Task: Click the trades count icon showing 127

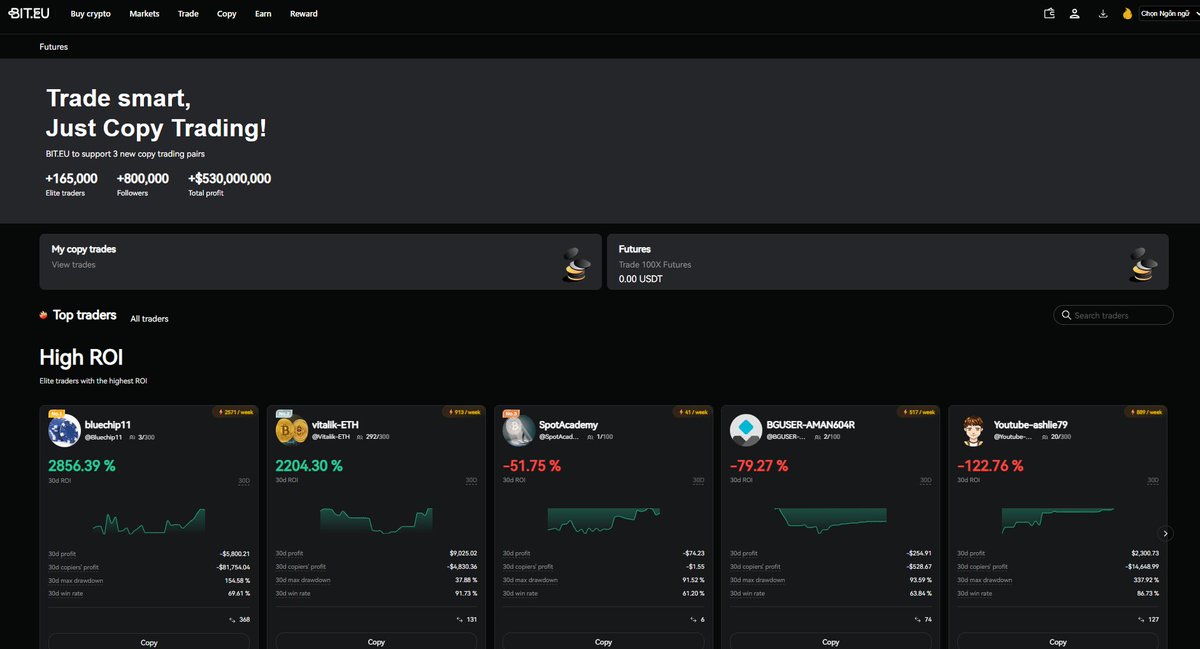Action: click(1141, 620)
